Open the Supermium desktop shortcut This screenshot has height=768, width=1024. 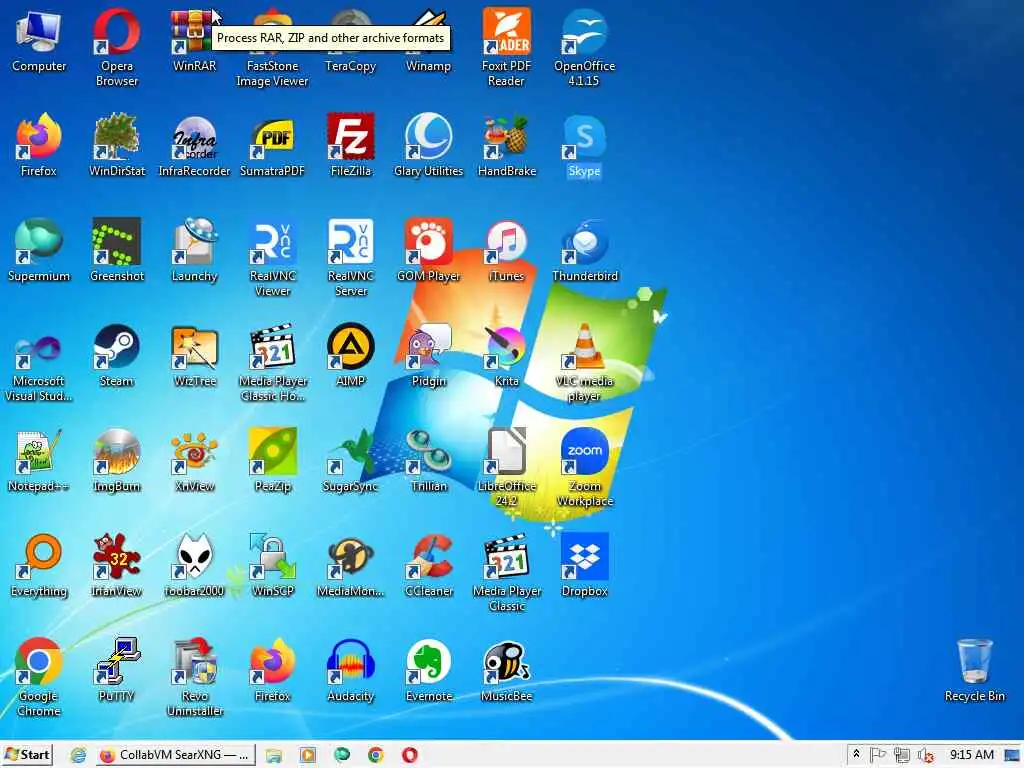[x=39, y=250]
